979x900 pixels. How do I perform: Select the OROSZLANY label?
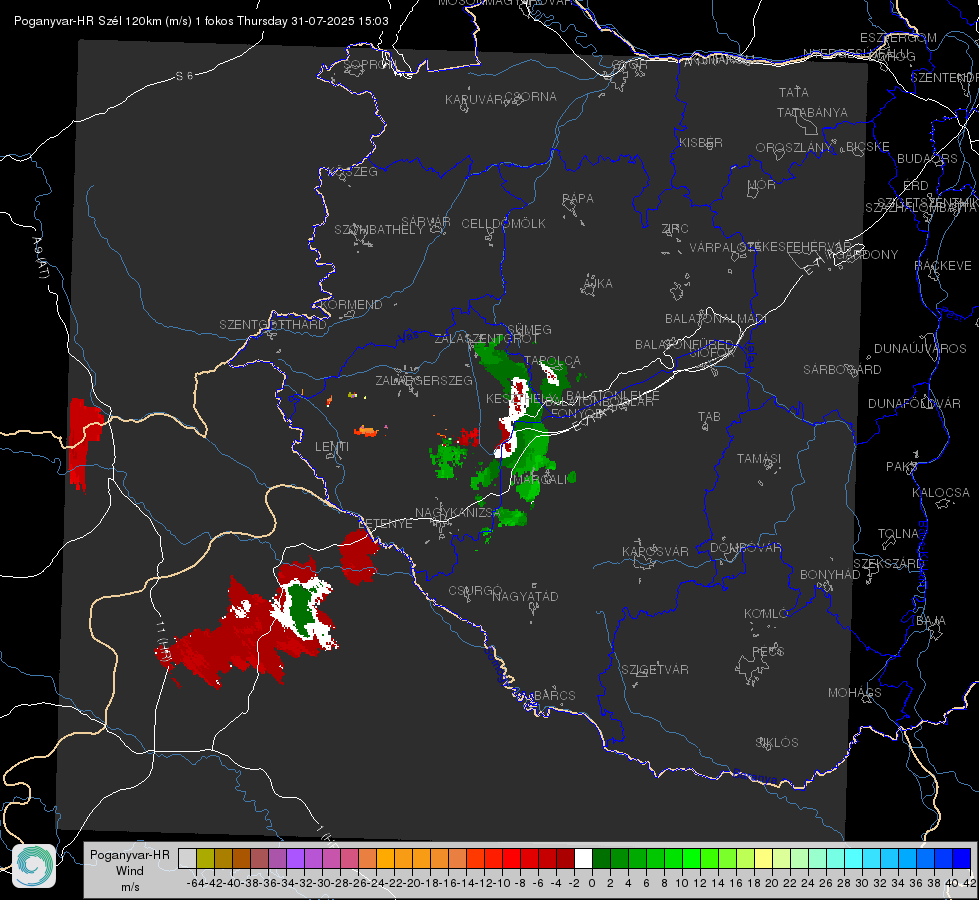click(794, 148)
